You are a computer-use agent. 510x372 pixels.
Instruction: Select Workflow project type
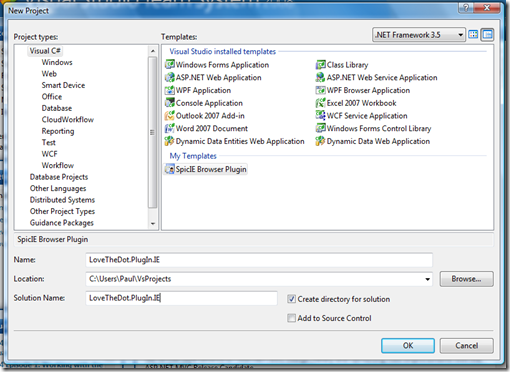click(x=57, y=165)
